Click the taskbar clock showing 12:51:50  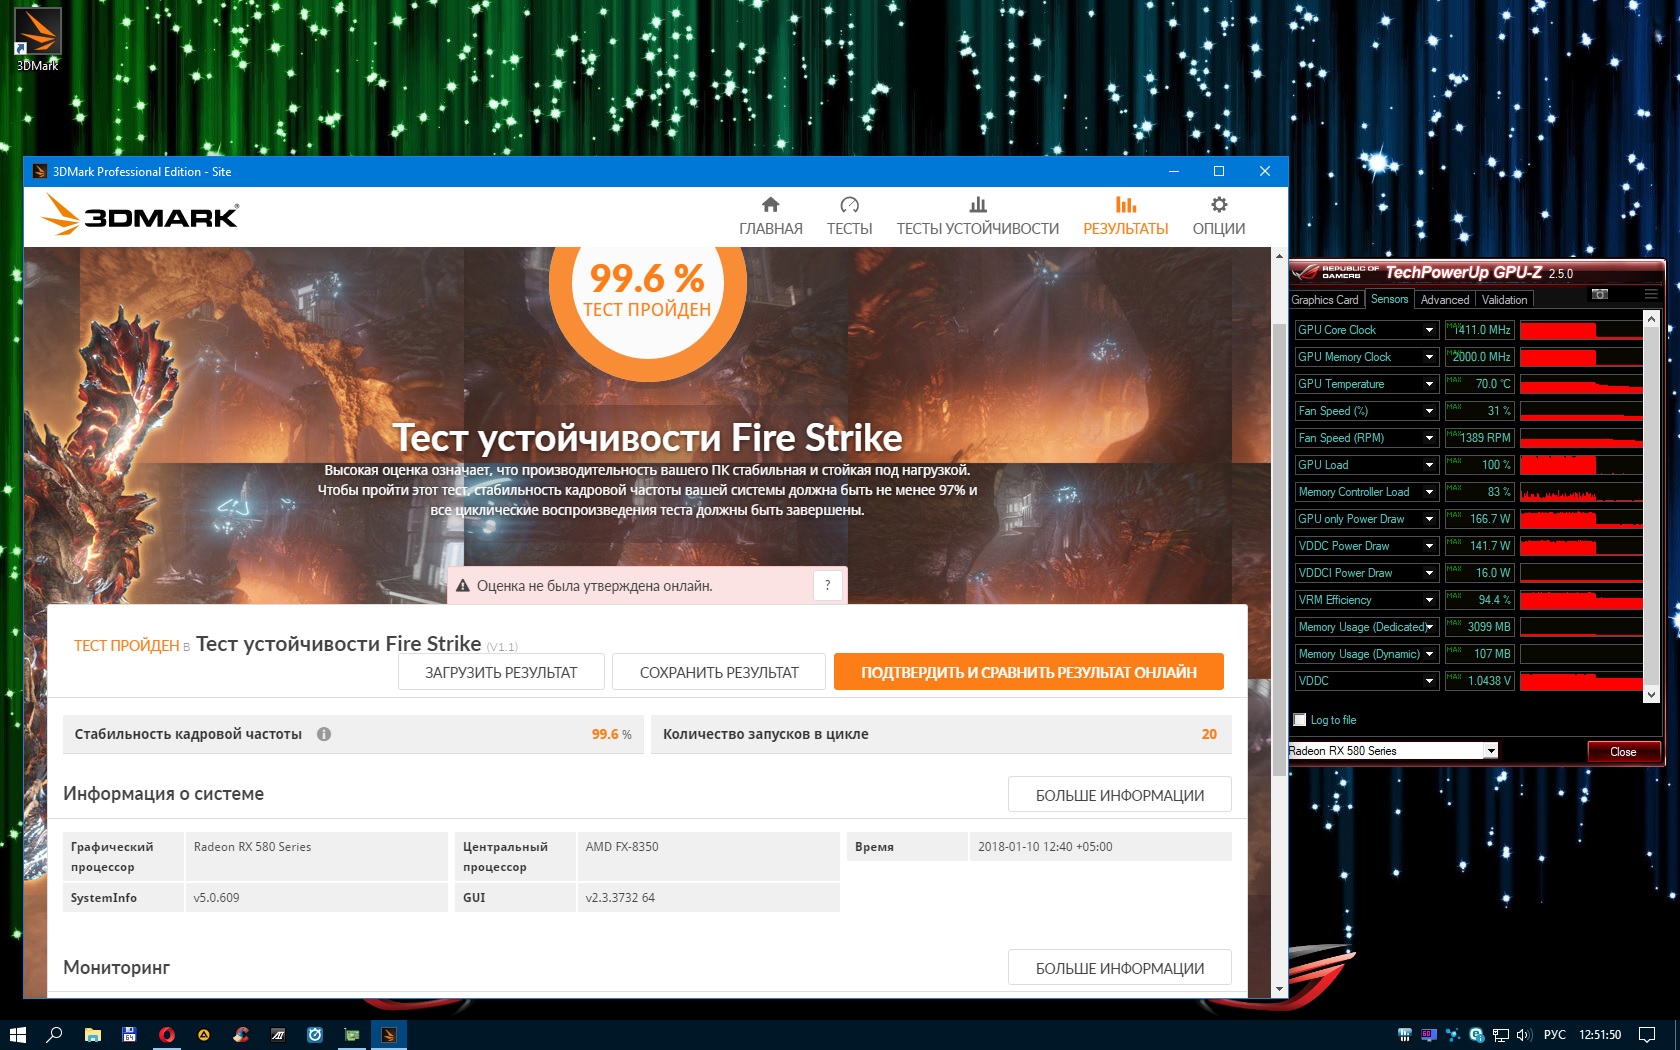click(x=1600, y=1035)
